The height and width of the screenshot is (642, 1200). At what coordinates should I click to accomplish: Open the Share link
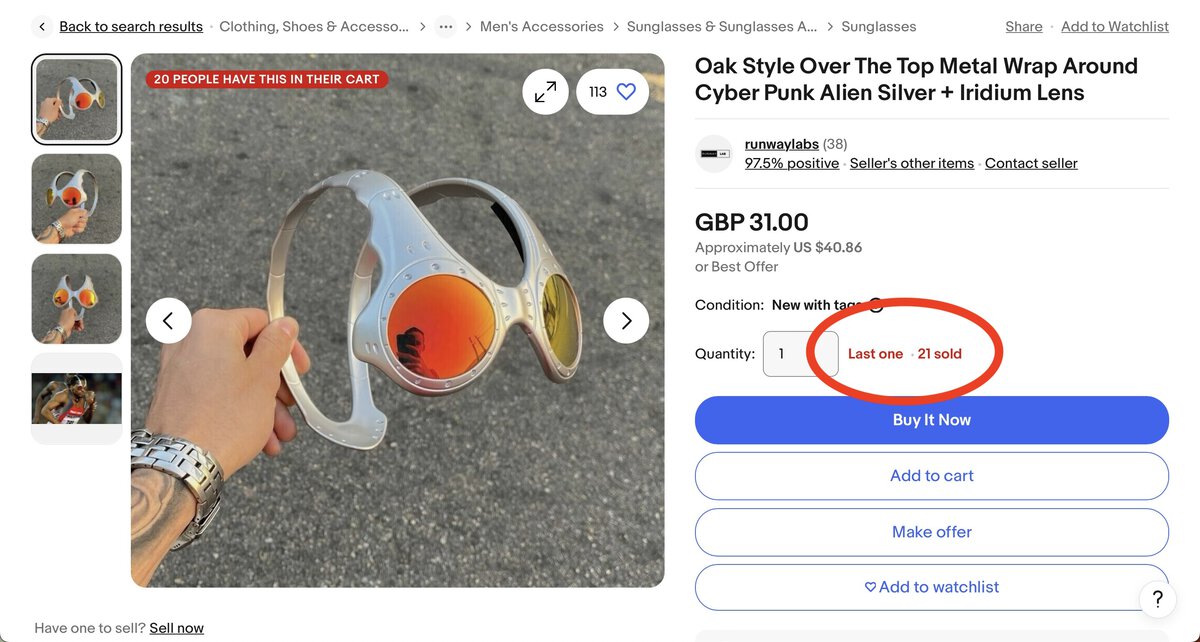click(1023, 26)
